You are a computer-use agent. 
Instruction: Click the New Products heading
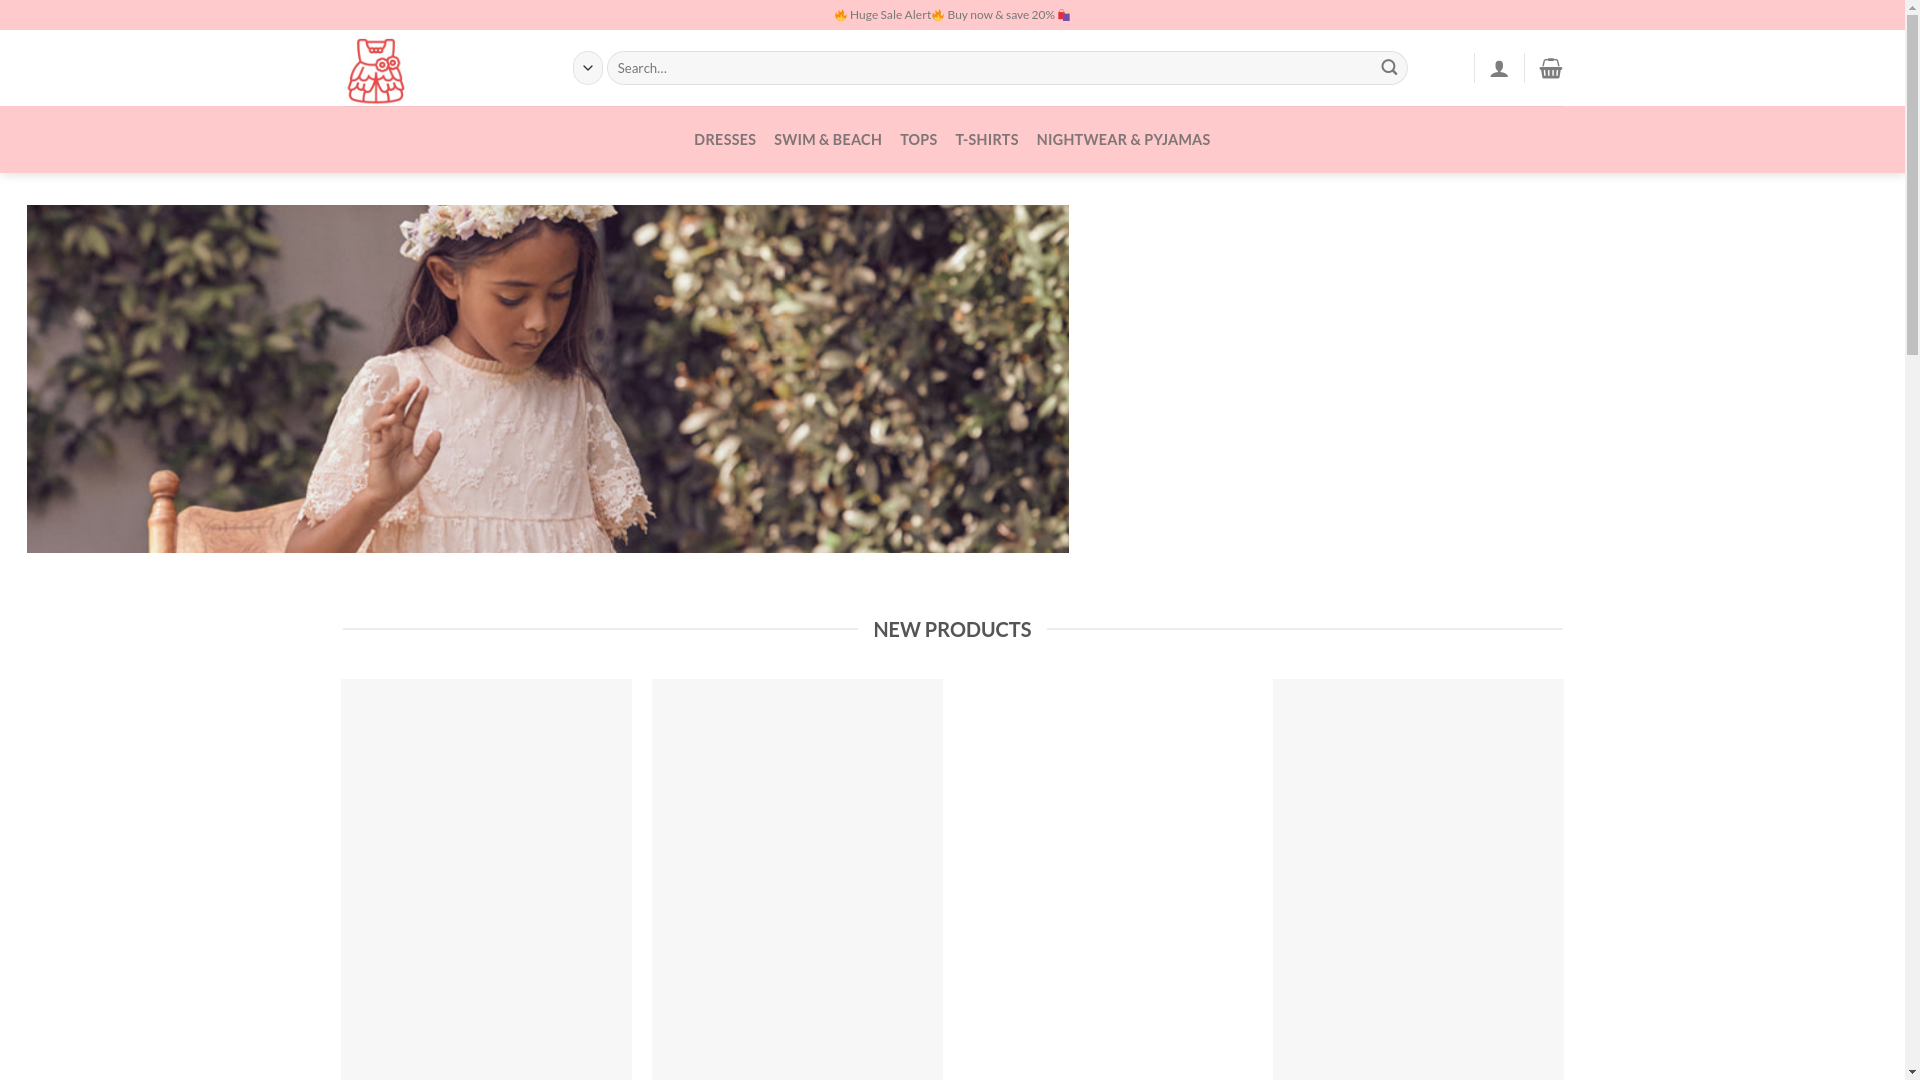(x=952, y=629)
